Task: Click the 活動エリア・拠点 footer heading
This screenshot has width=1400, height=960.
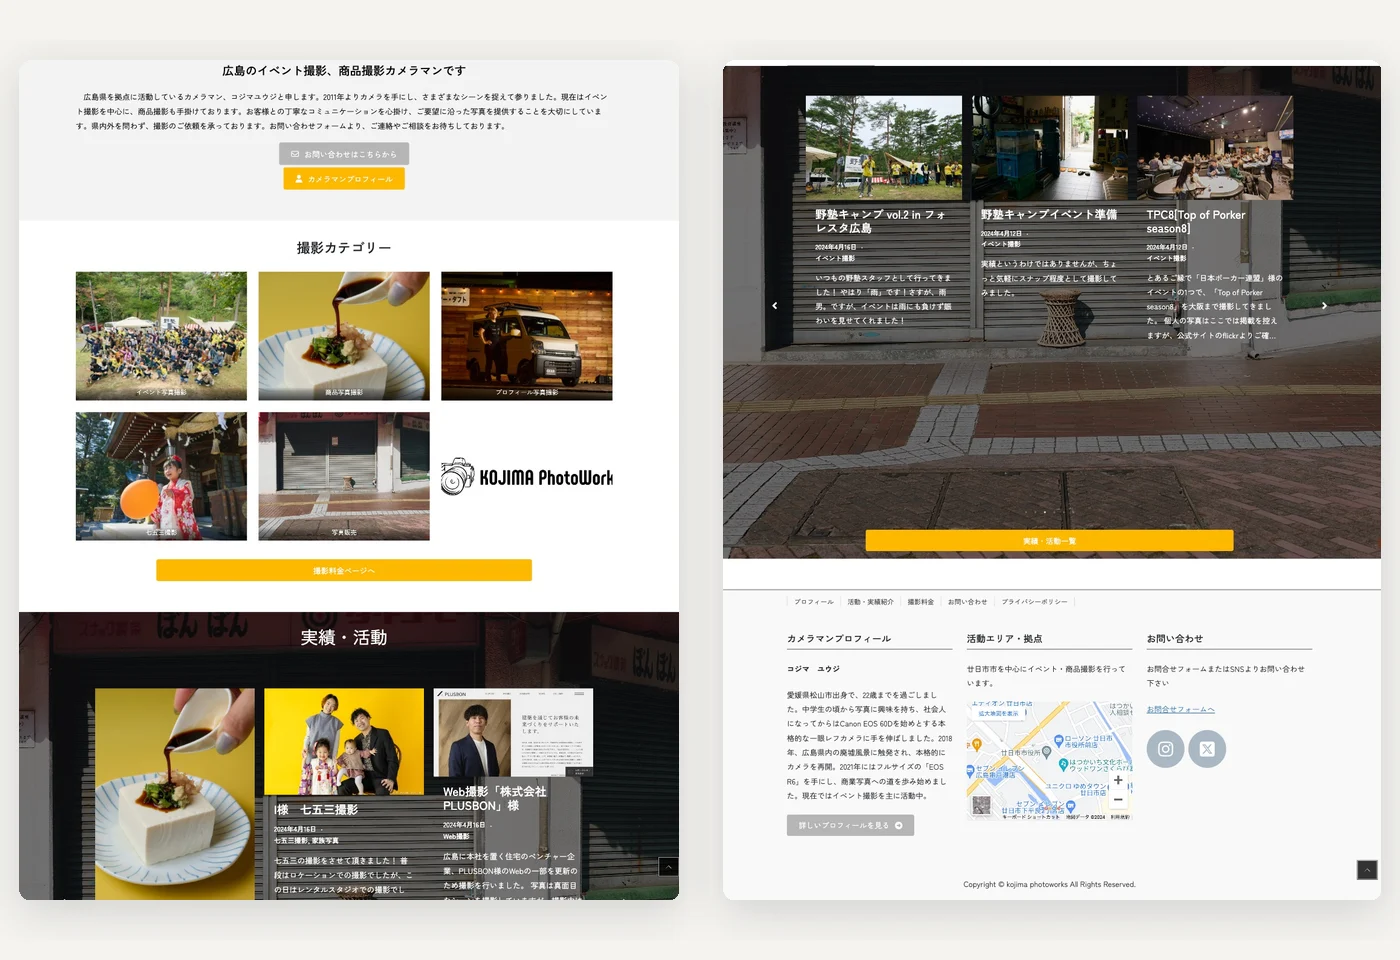Action: (1004, 638)
